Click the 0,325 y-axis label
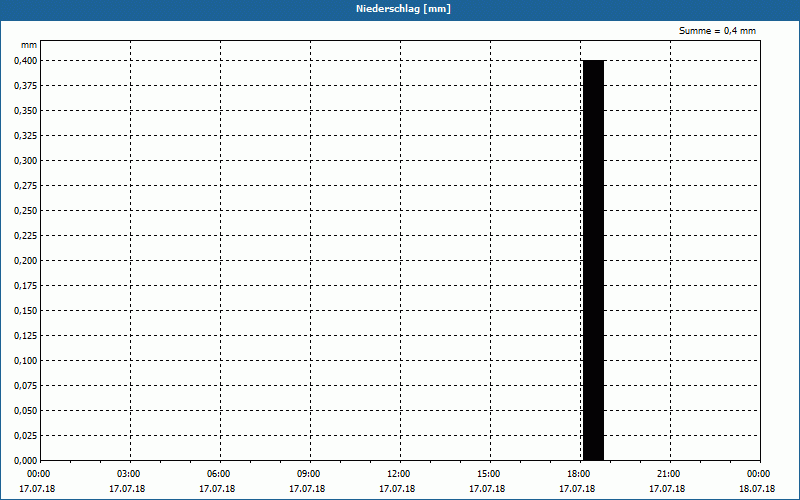The width and height of the screenshot is (800, 500). pos(26,136)
